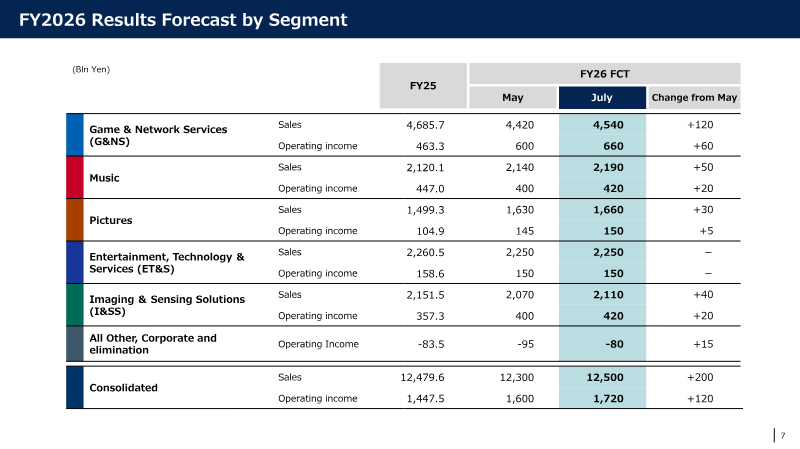
Task: Click the July column header
Action: click(x=602, y=97)
